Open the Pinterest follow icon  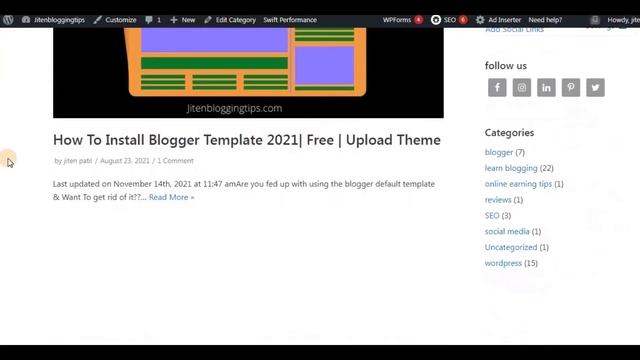571,87
